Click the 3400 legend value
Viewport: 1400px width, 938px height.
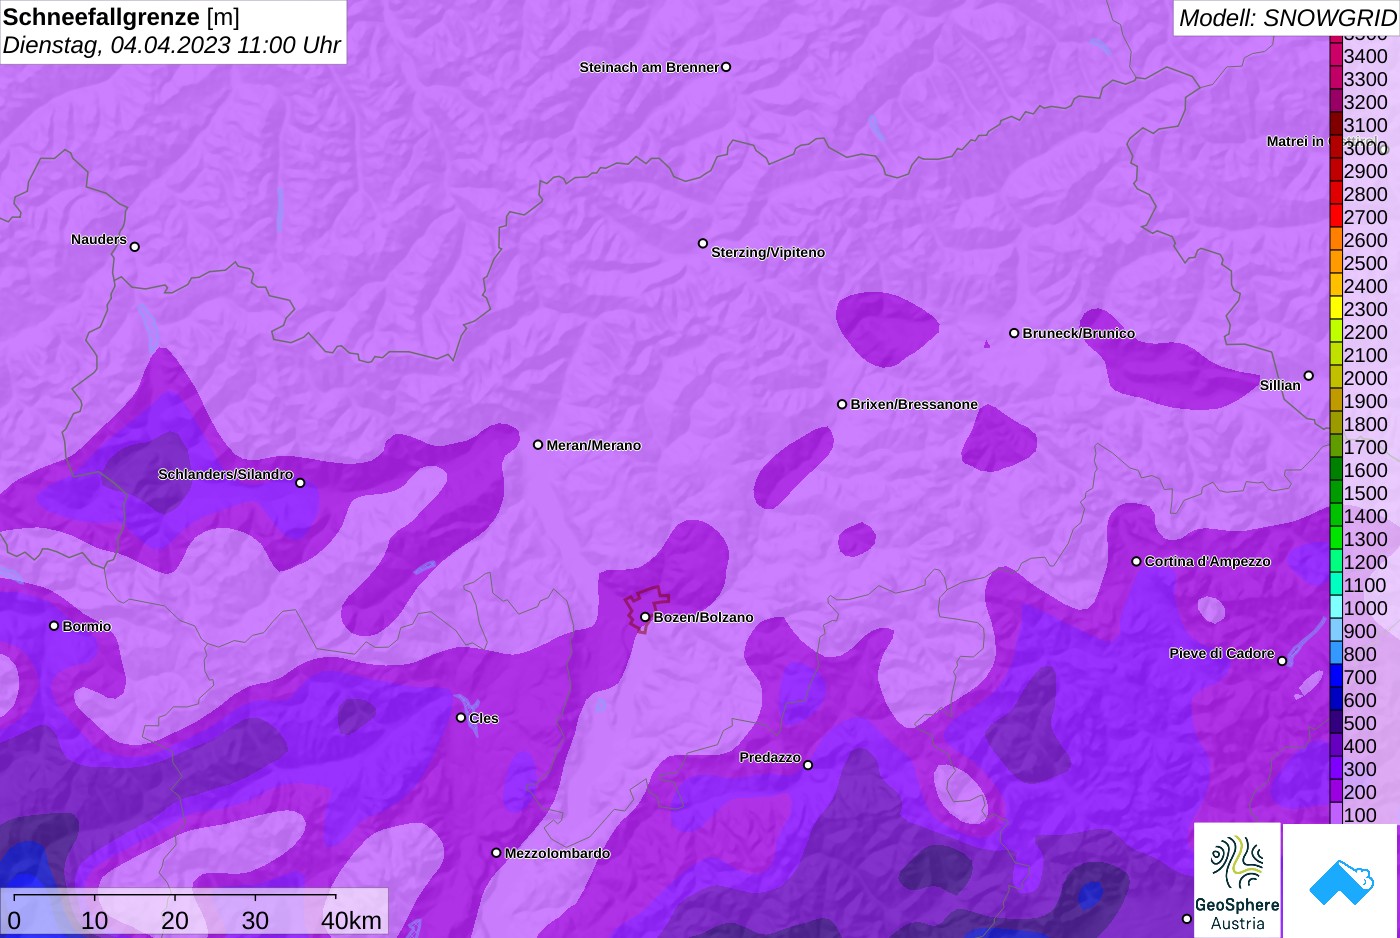click(x=1365, y=56)
